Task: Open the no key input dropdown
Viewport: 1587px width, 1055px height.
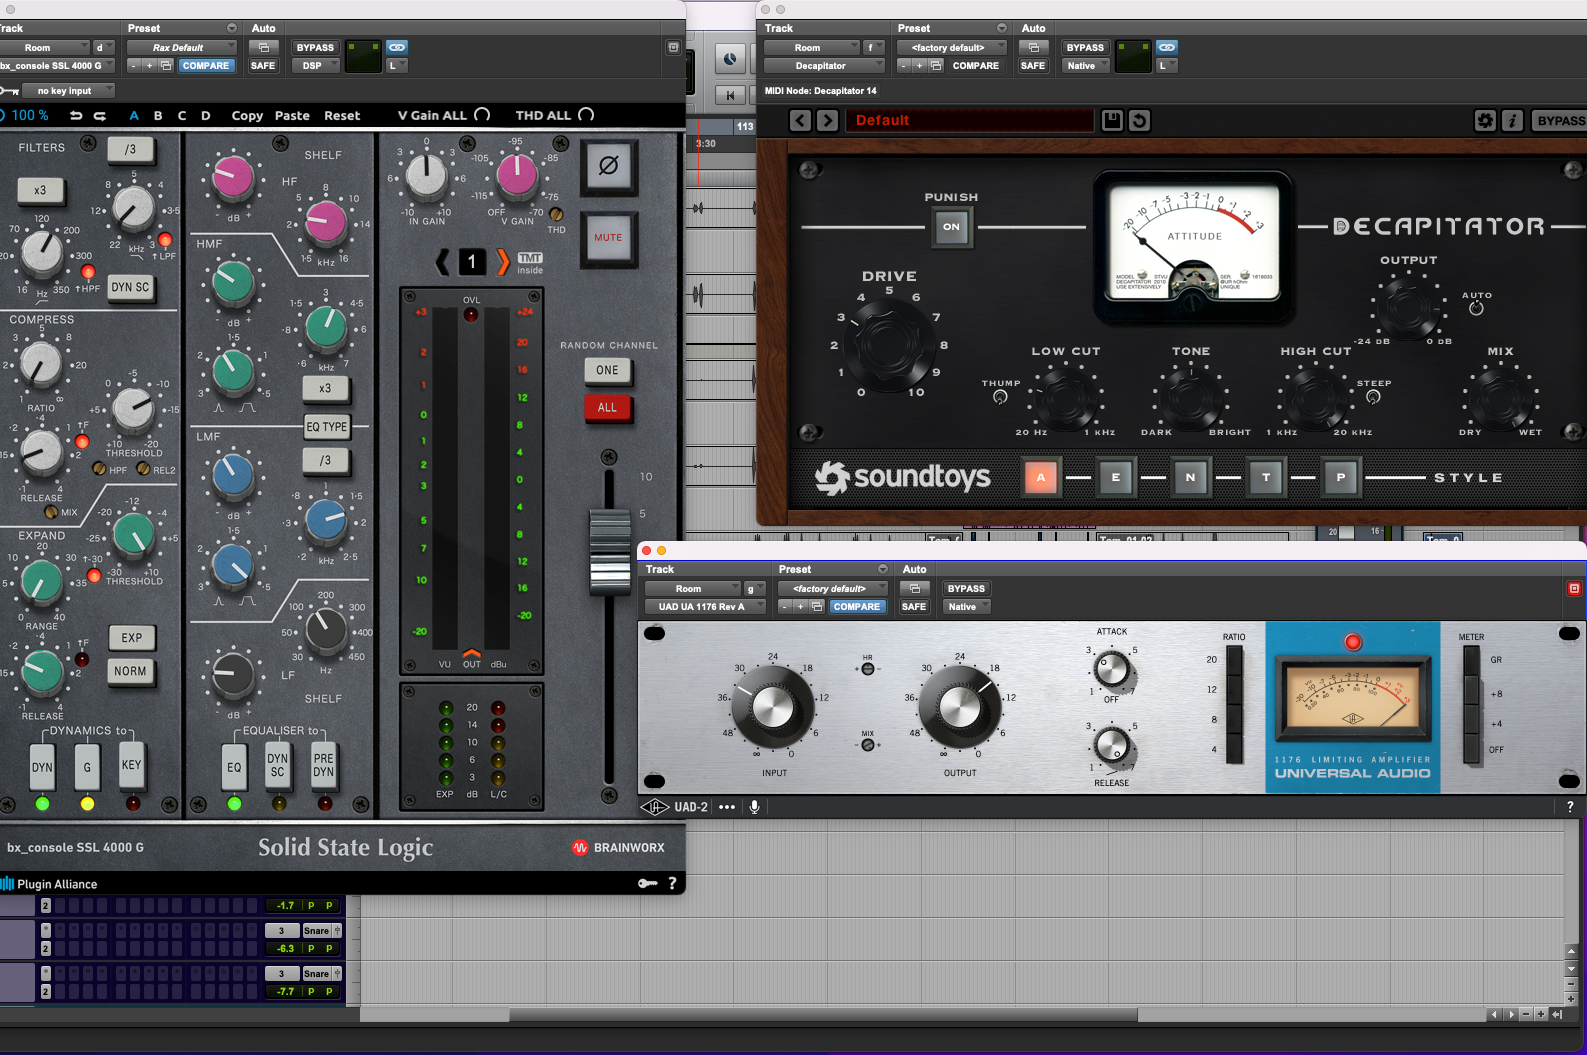Action: coord(69,91)
